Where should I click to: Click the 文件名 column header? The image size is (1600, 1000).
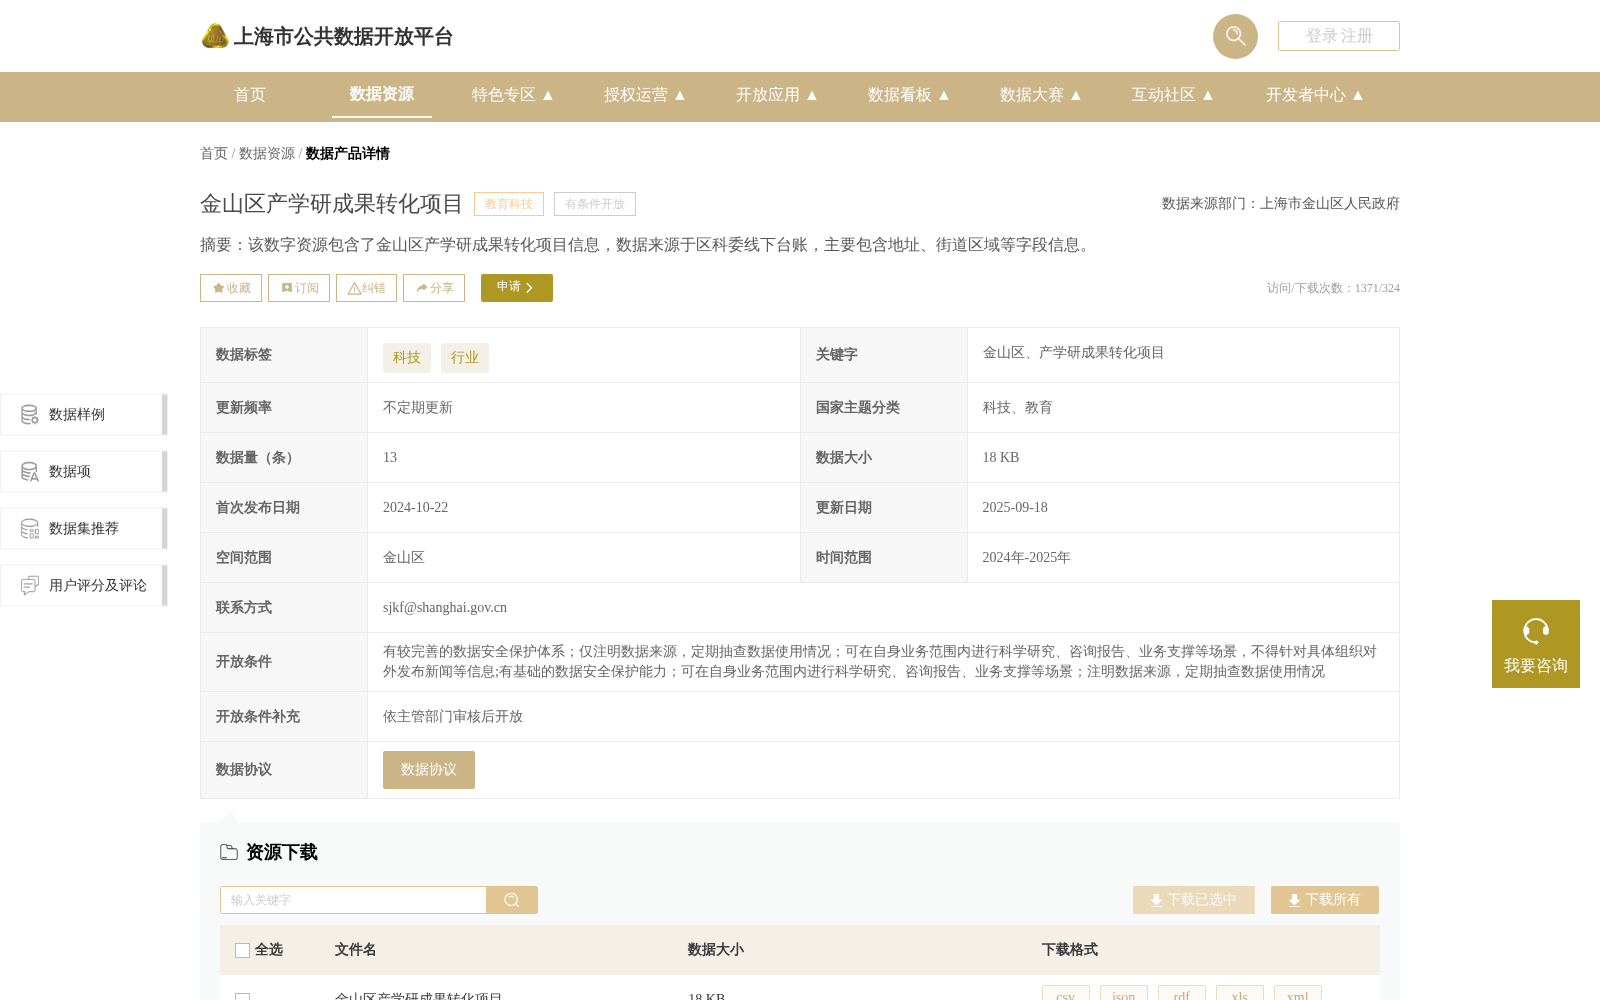pyautogui.click(x=355, y=950)
